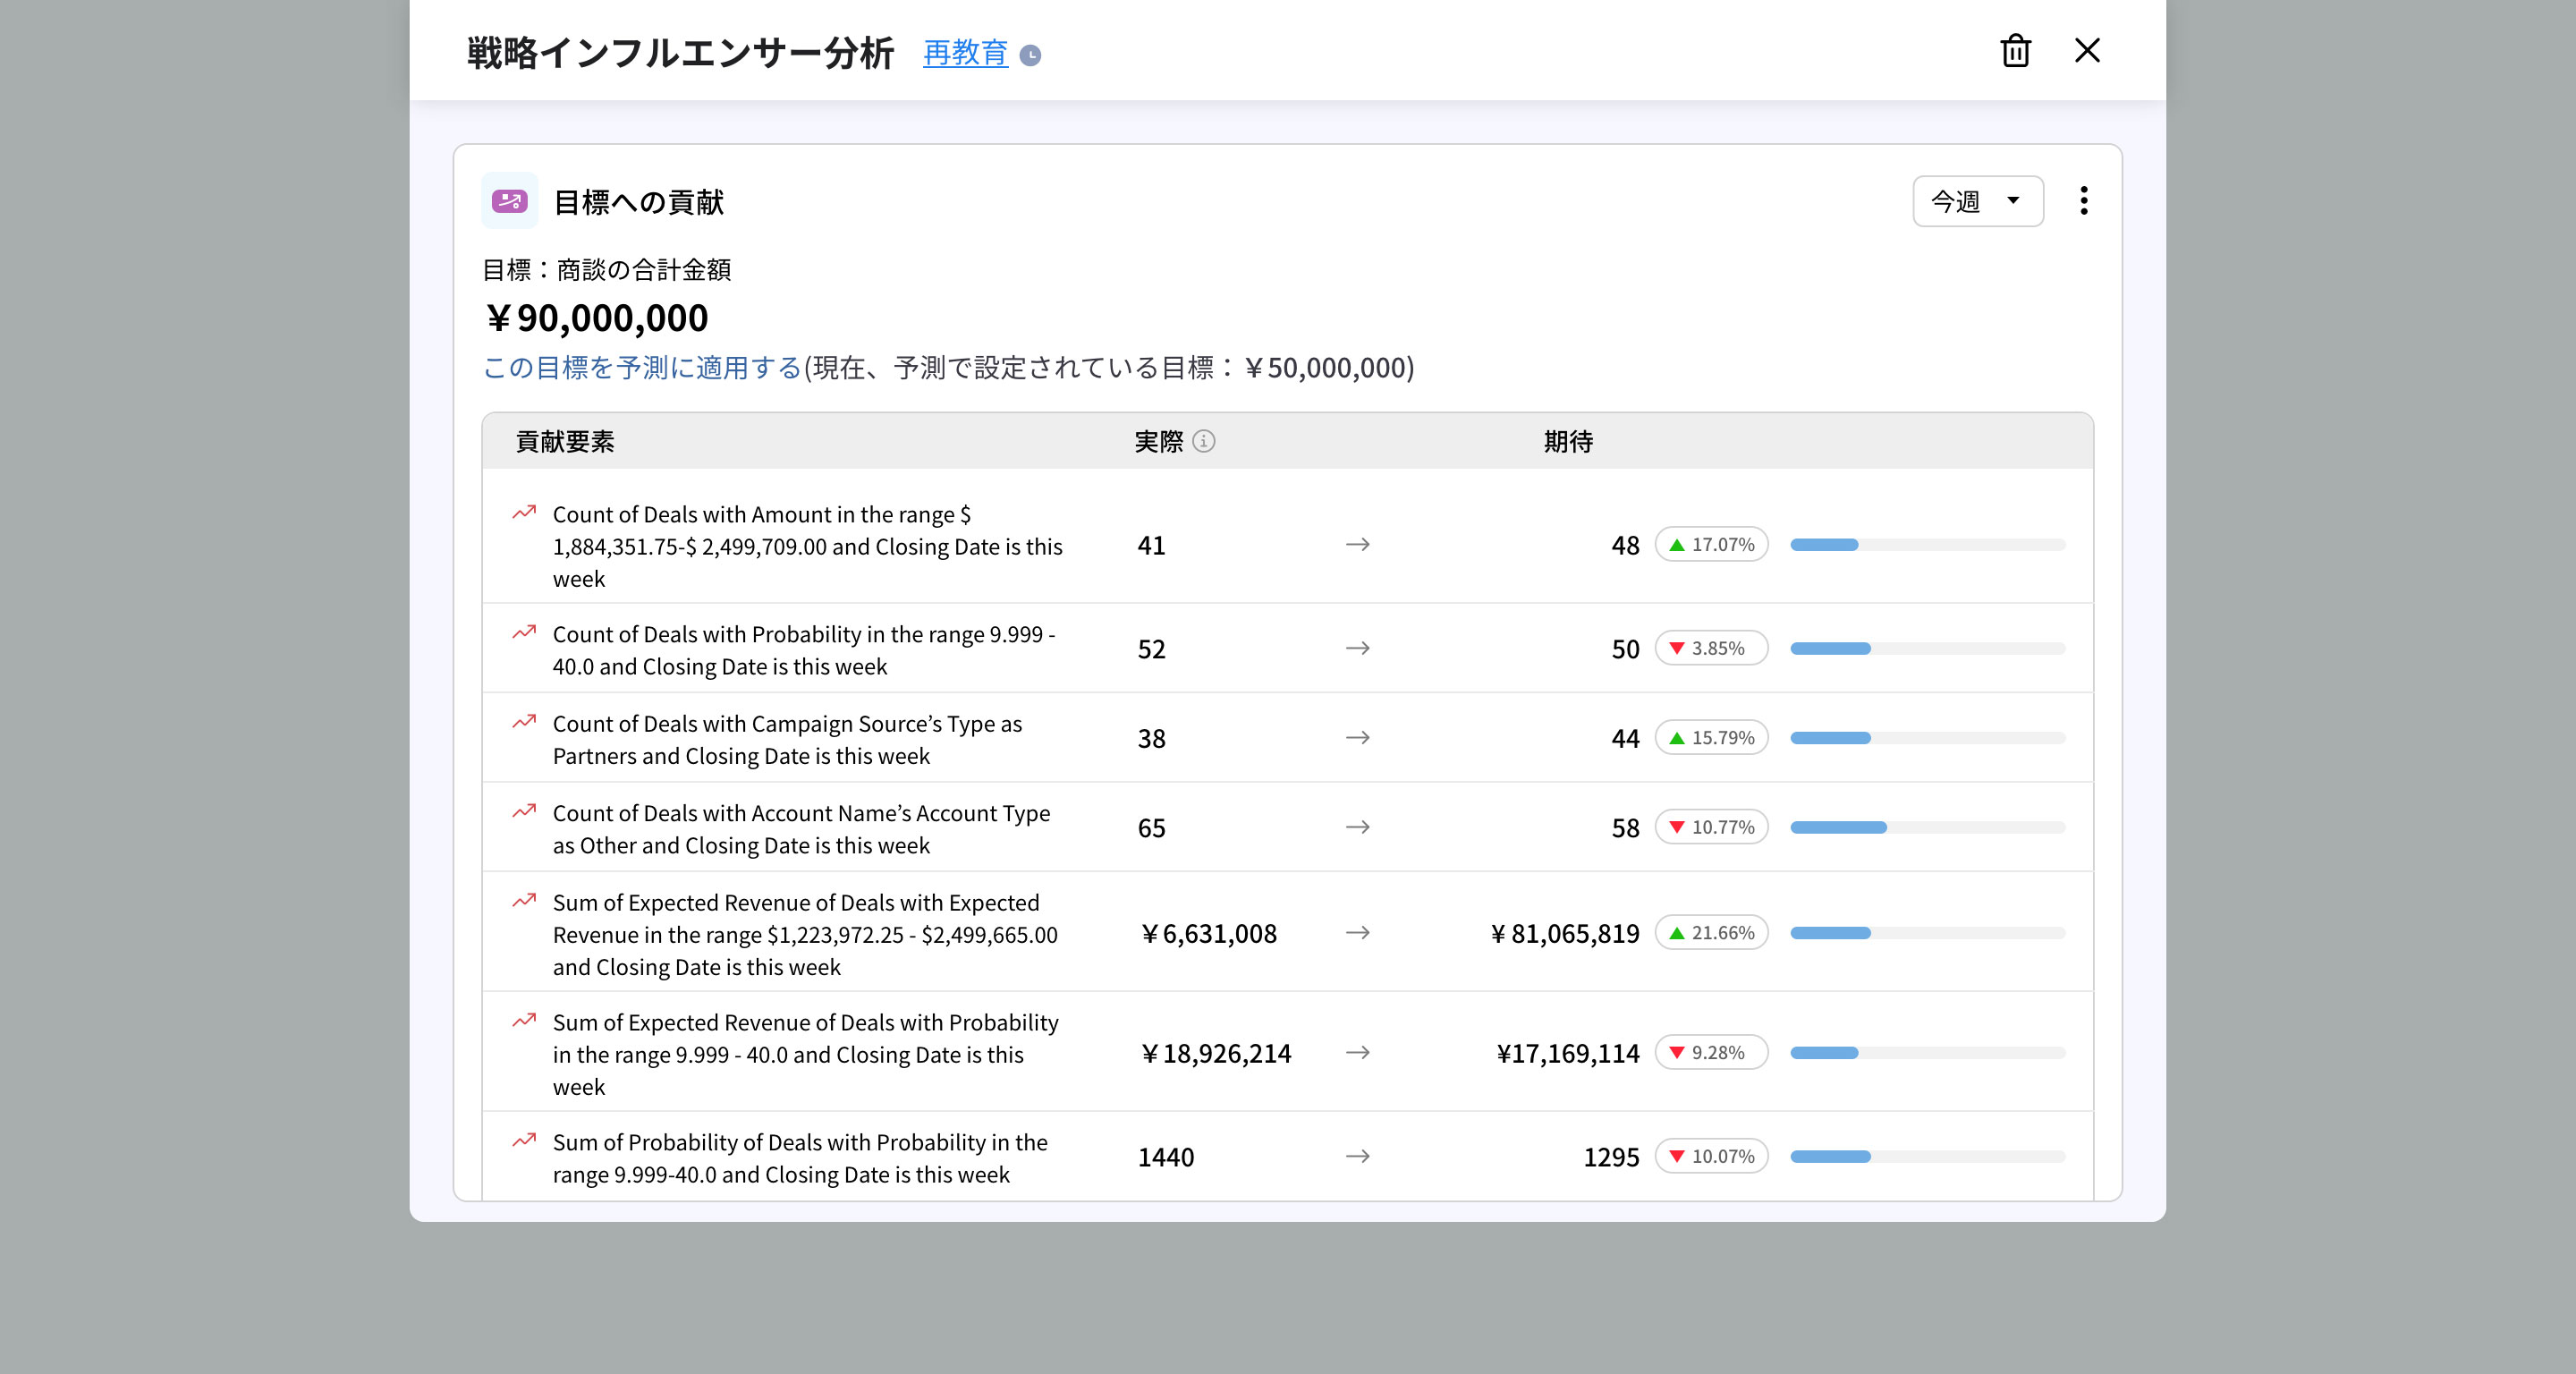Click the expected value 1295

[1611, 1157]
